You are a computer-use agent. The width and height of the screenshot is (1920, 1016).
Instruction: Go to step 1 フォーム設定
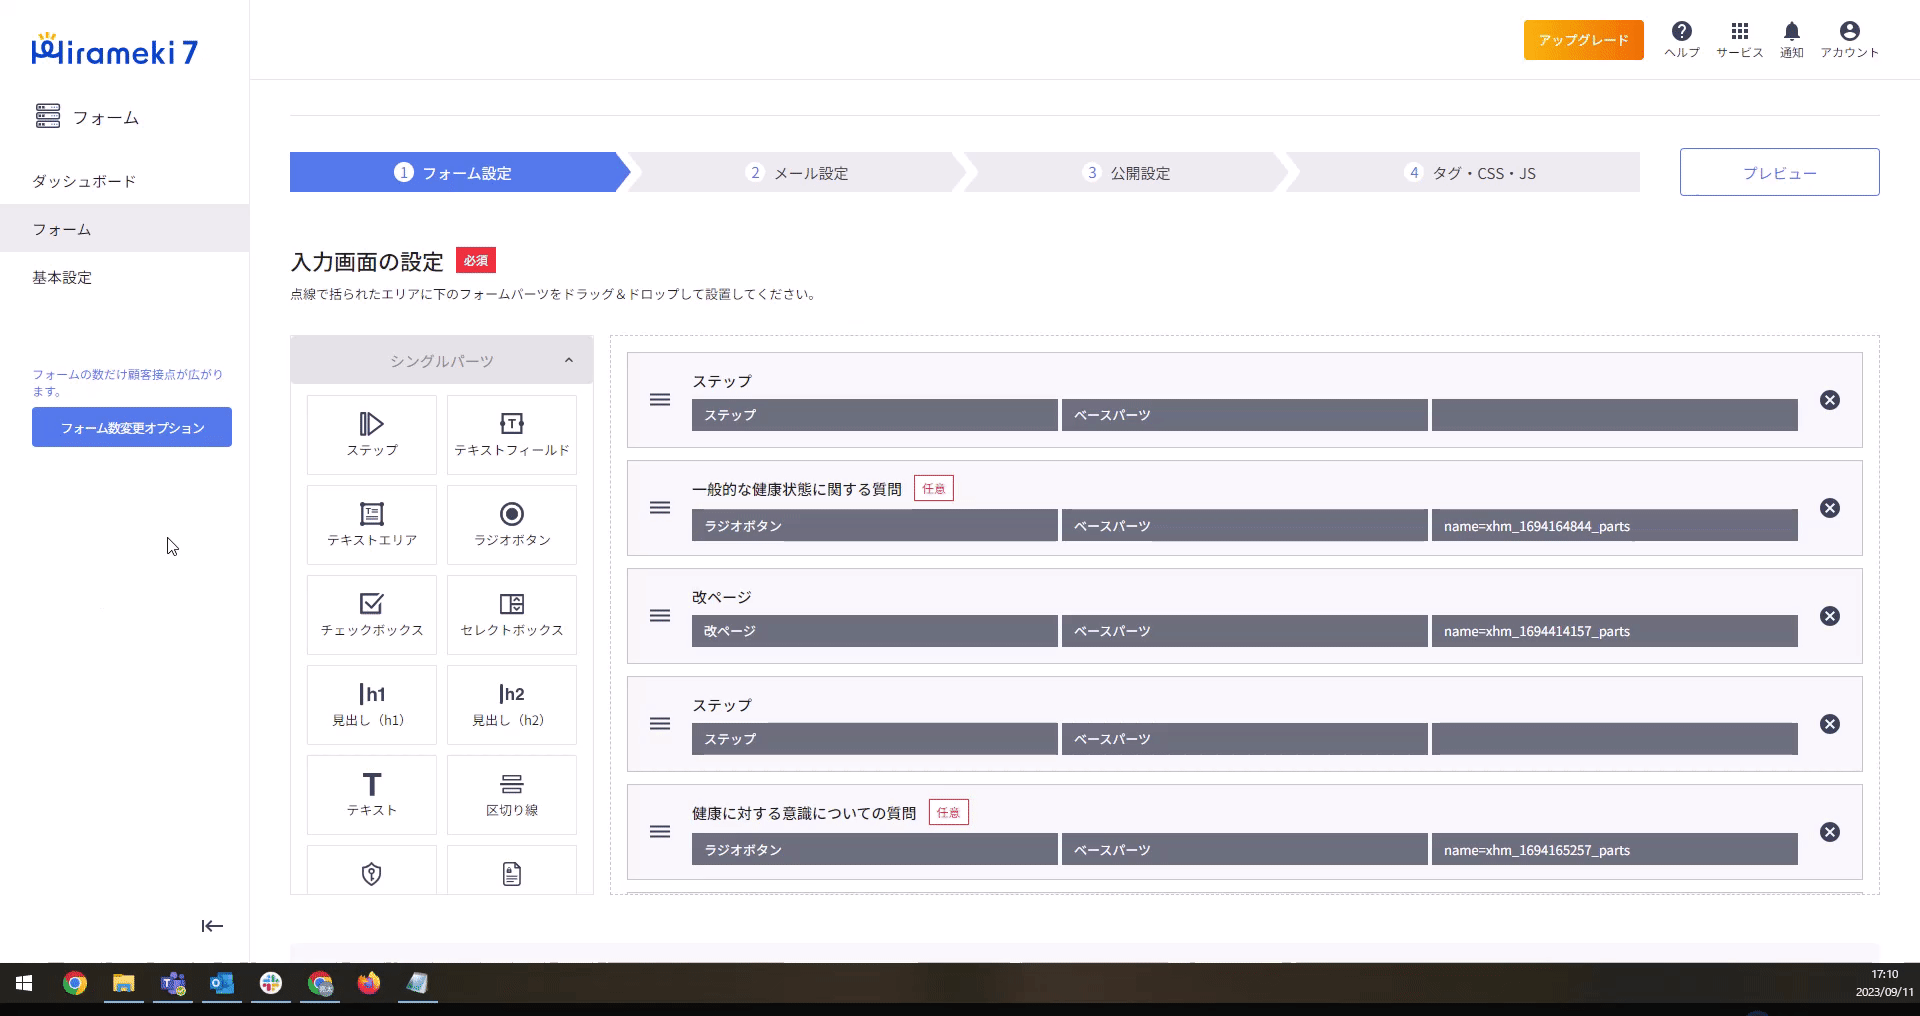coord(459,172)
